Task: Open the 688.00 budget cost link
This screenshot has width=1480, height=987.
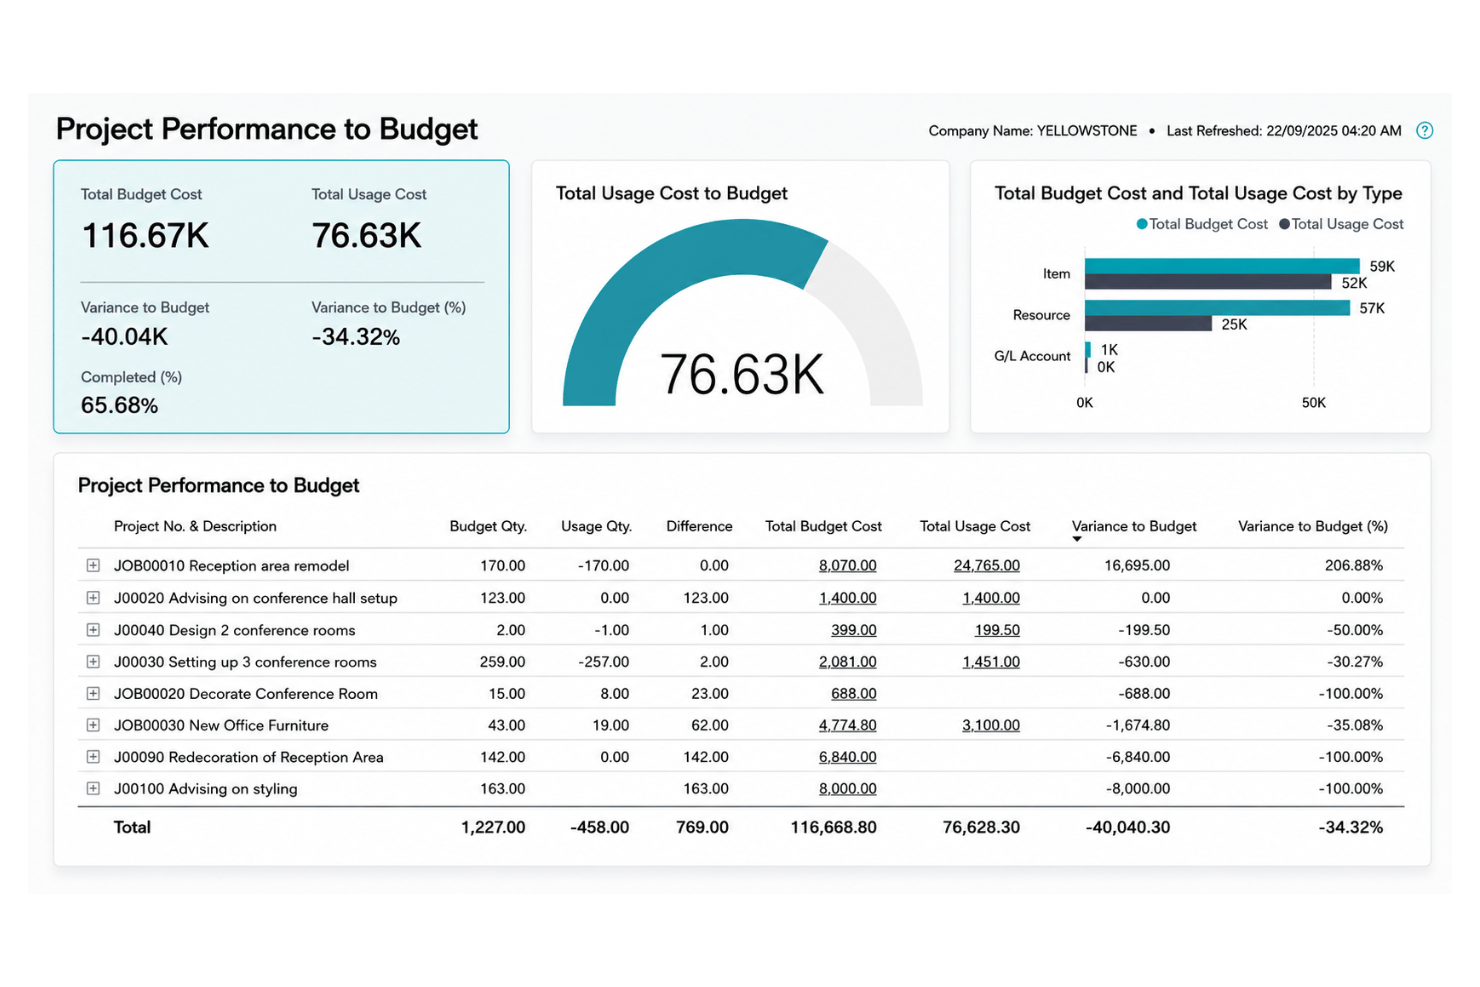Action: click(853, 694)
